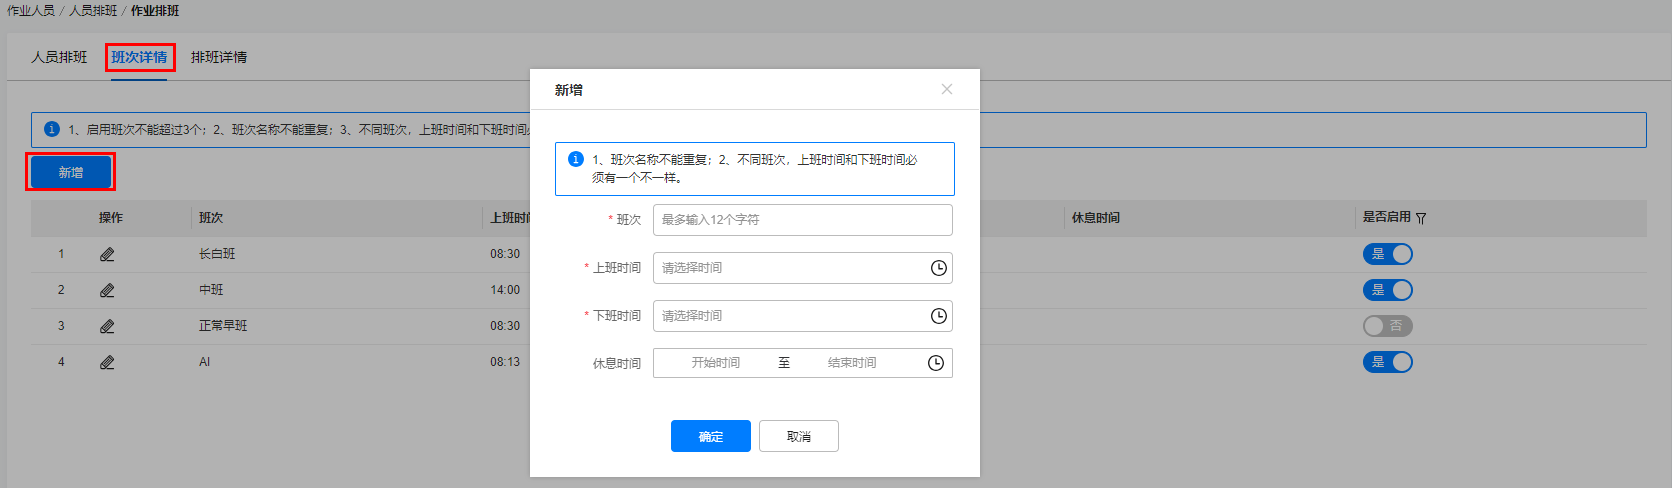Switch to 人员排班 tab
Image resolution: width=1672 pixels, height=488 pixels.
point(59,57)
